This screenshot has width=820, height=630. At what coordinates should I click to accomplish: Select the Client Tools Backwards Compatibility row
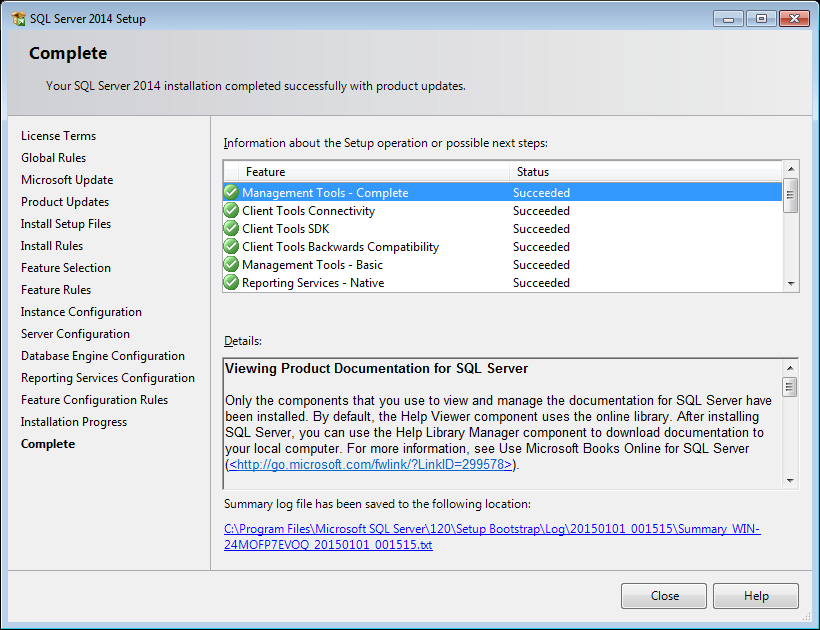coord(503,246)
